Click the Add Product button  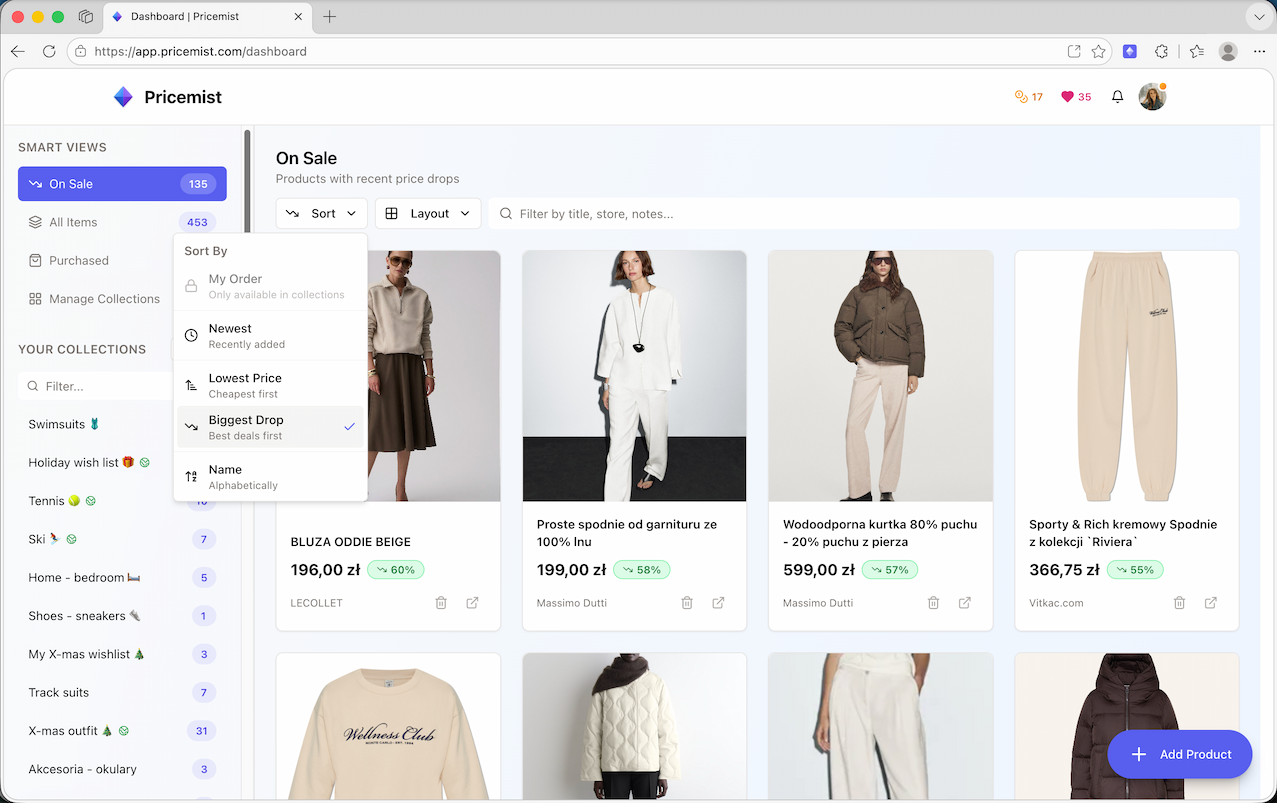1180,754
